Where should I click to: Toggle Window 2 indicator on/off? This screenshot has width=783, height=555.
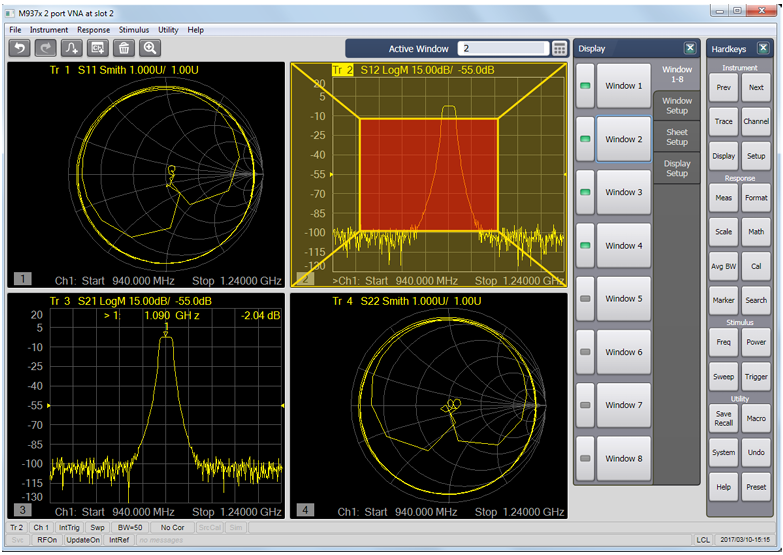click(585, 139)
